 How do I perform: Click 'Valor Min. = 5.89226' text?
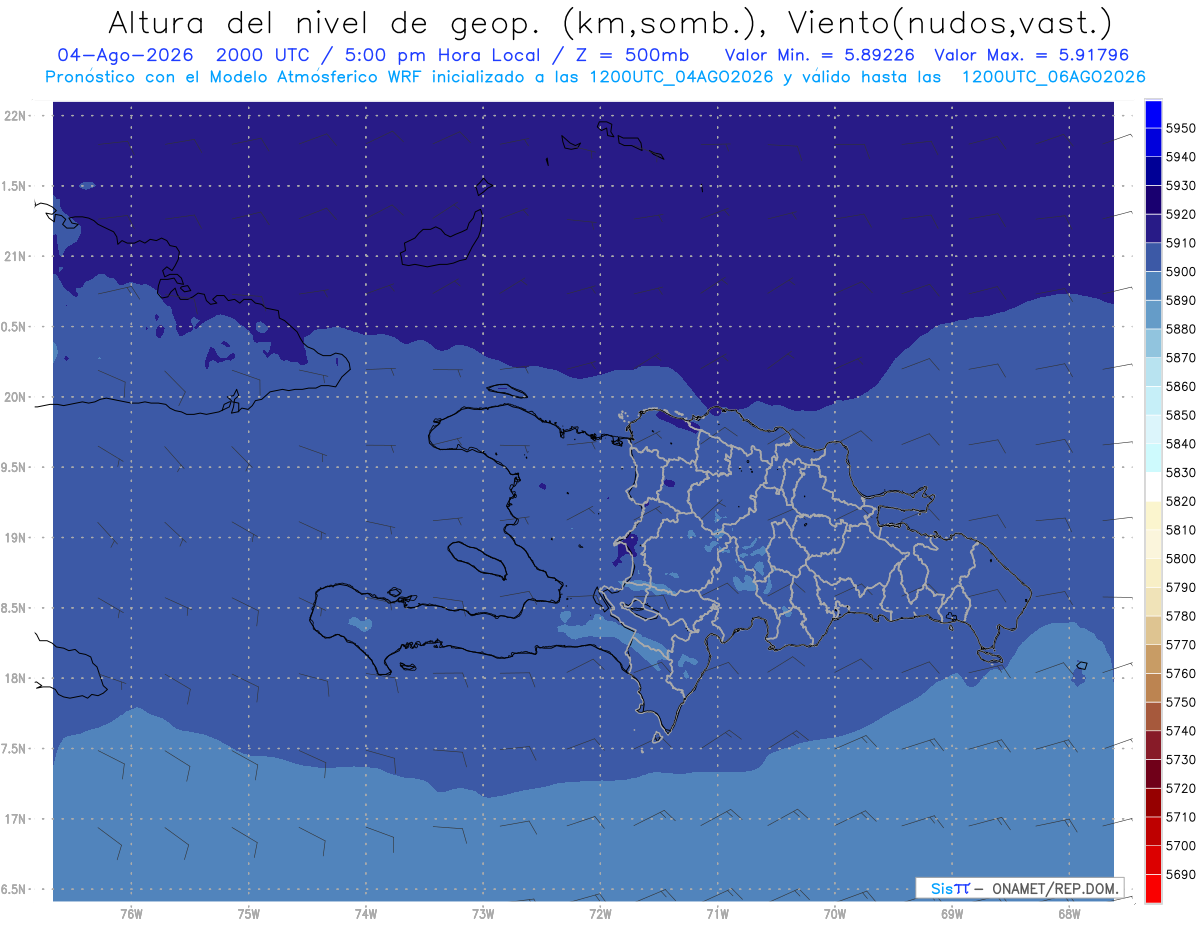pyautogui.click(x=820, y=55)
